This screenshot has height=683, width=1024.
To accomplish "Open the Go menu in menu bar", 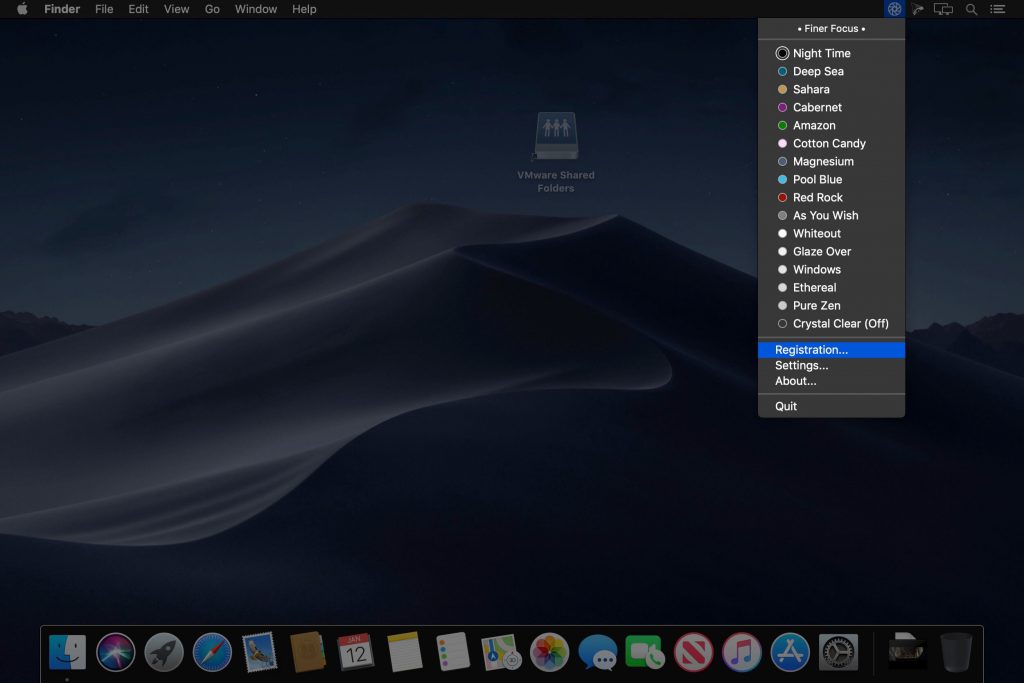I will coord(212,9).
